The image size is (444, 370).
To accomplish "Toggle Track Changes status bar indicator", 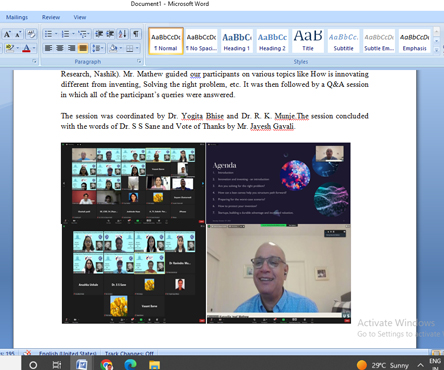I will pyautogui.click(x=129, y=353).
